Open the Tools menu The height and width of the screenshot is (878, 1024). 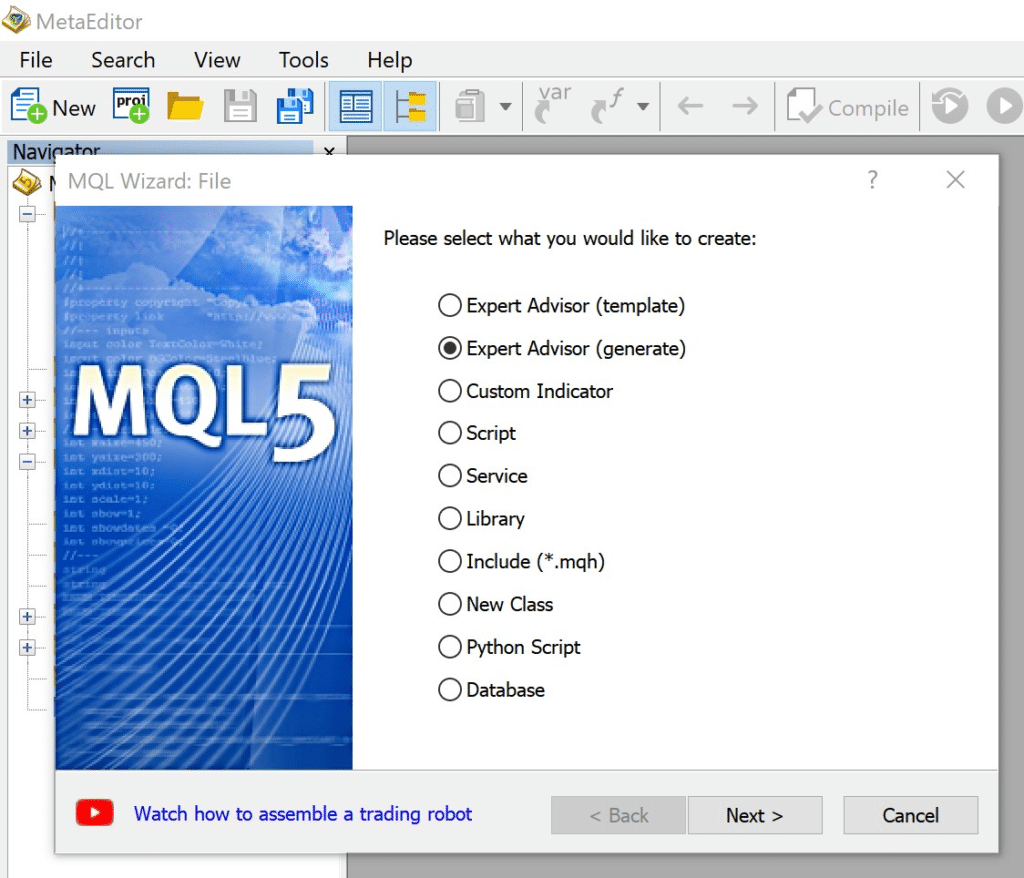pos(303,60)
